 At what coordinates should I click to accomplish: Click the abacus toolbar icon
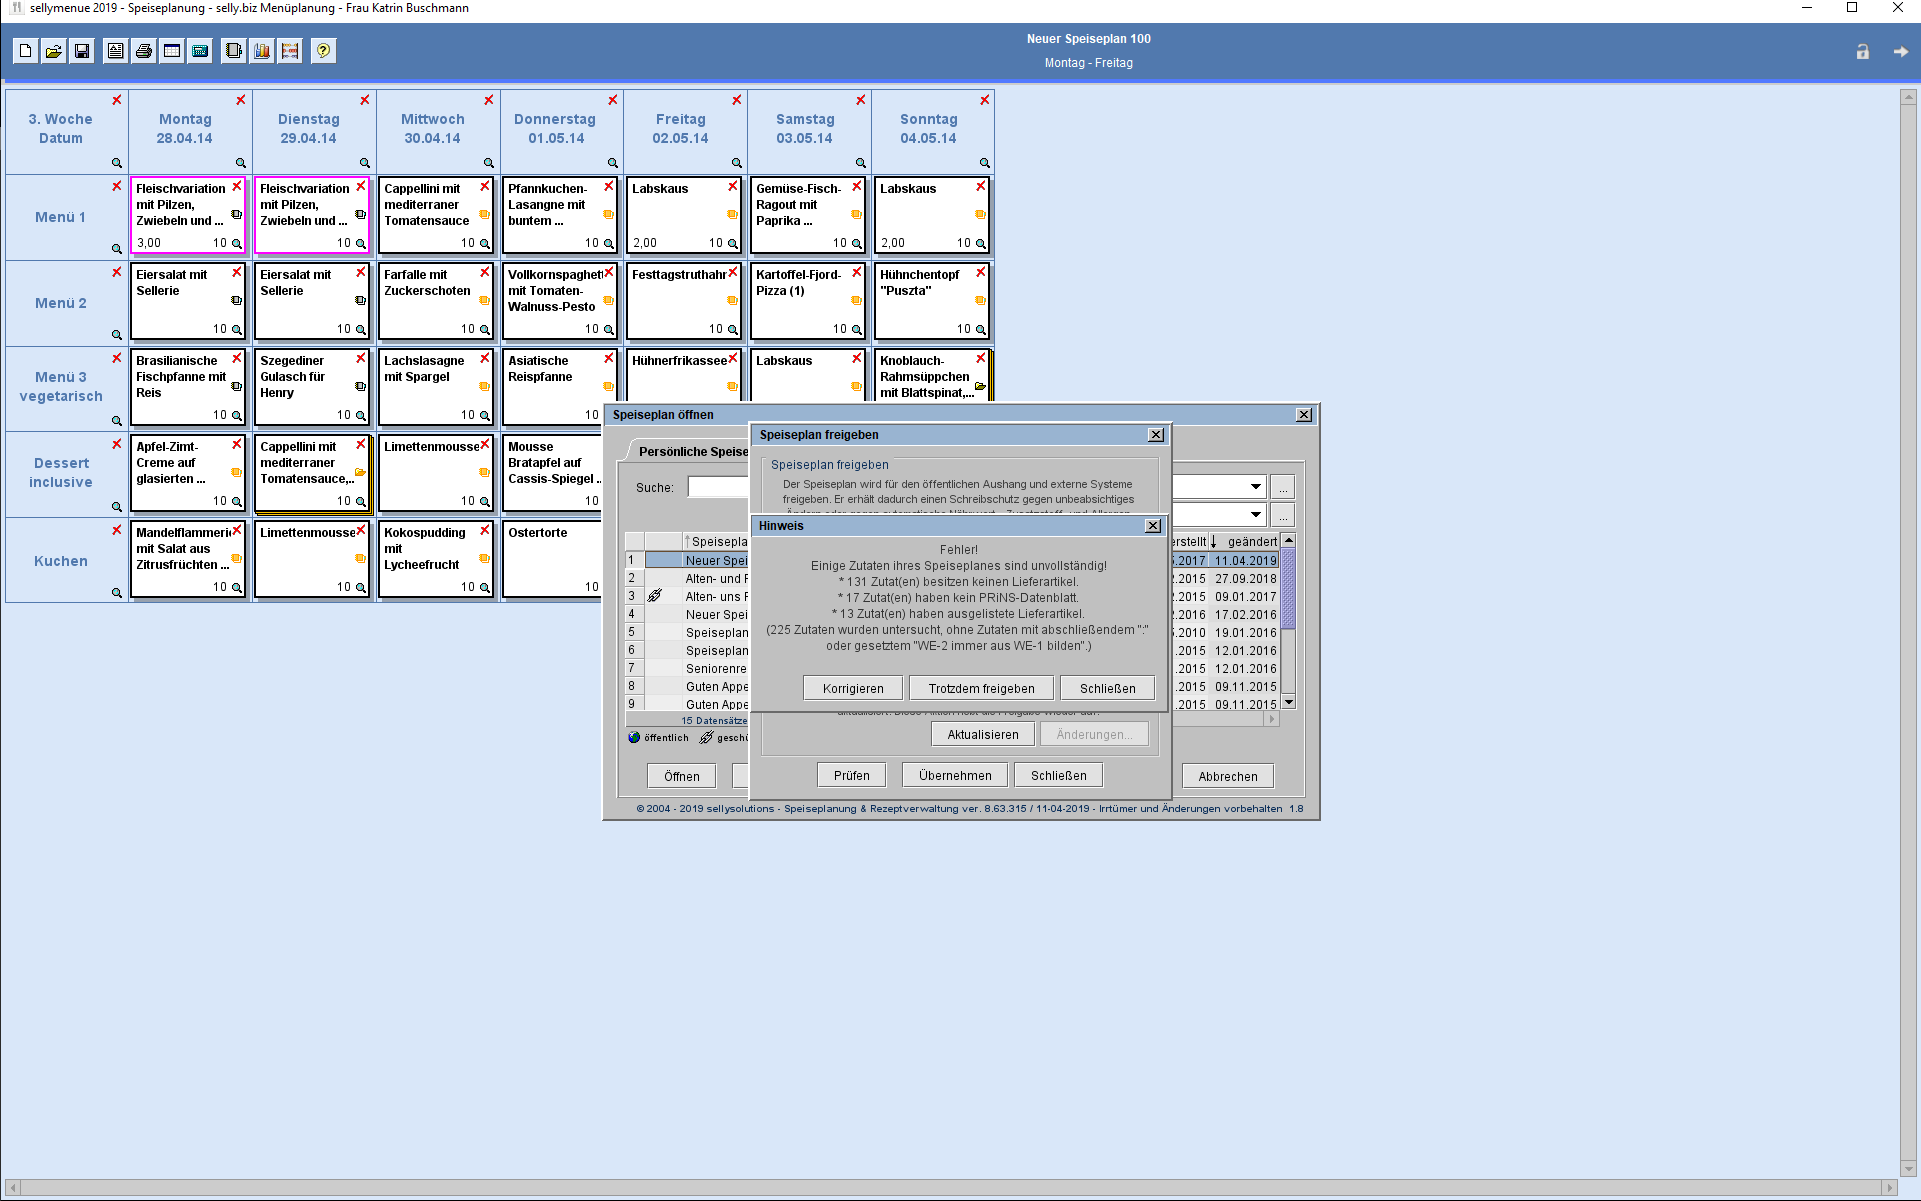click(290, 51)
